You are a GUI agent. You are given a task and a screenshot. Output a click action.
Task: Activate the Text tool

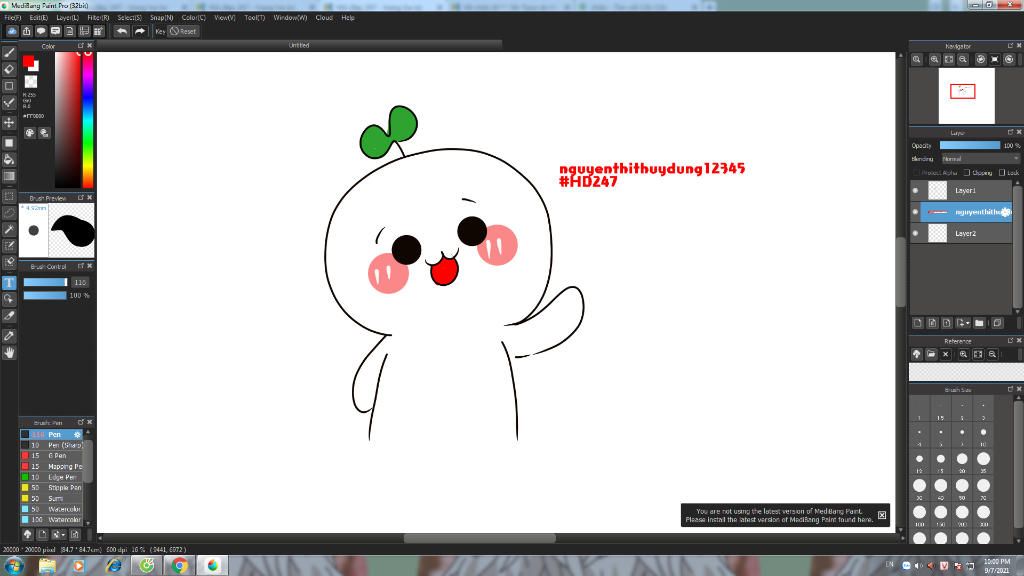tap(9, 283)
